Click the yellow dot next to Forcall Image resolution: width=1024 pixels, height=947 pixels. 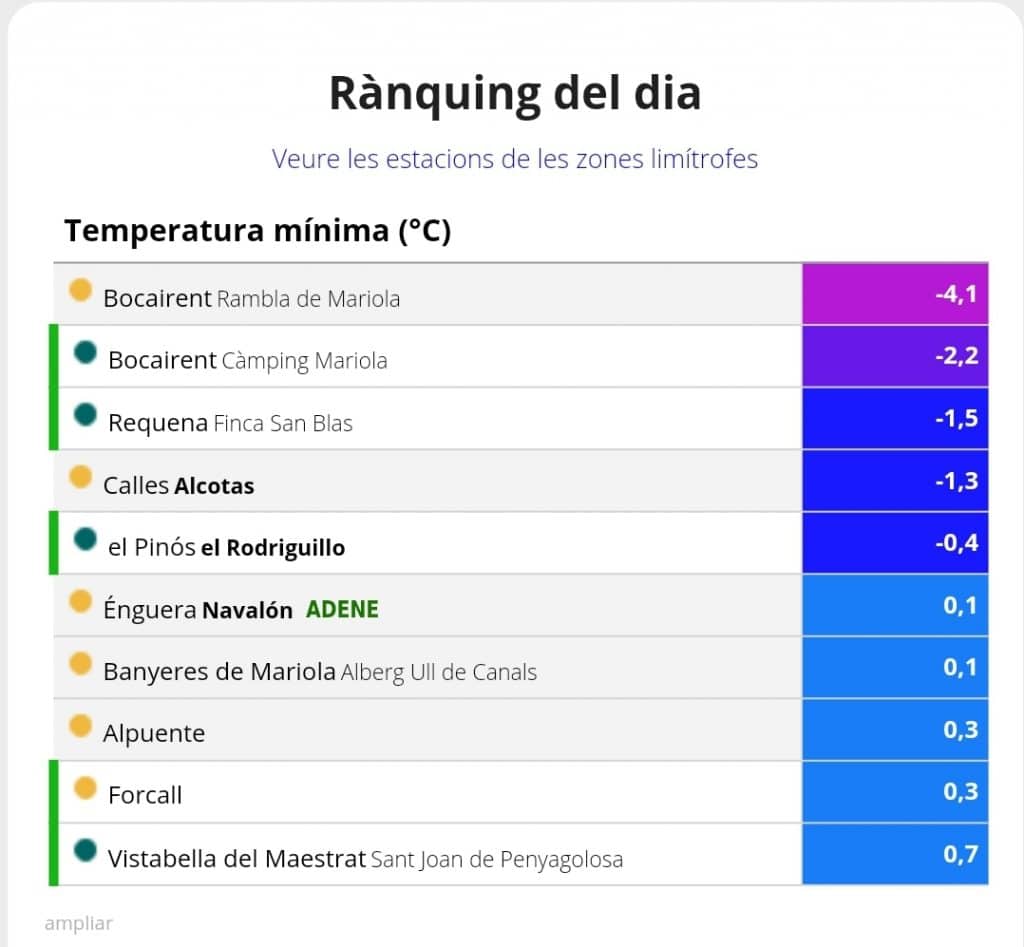point(85,788)
